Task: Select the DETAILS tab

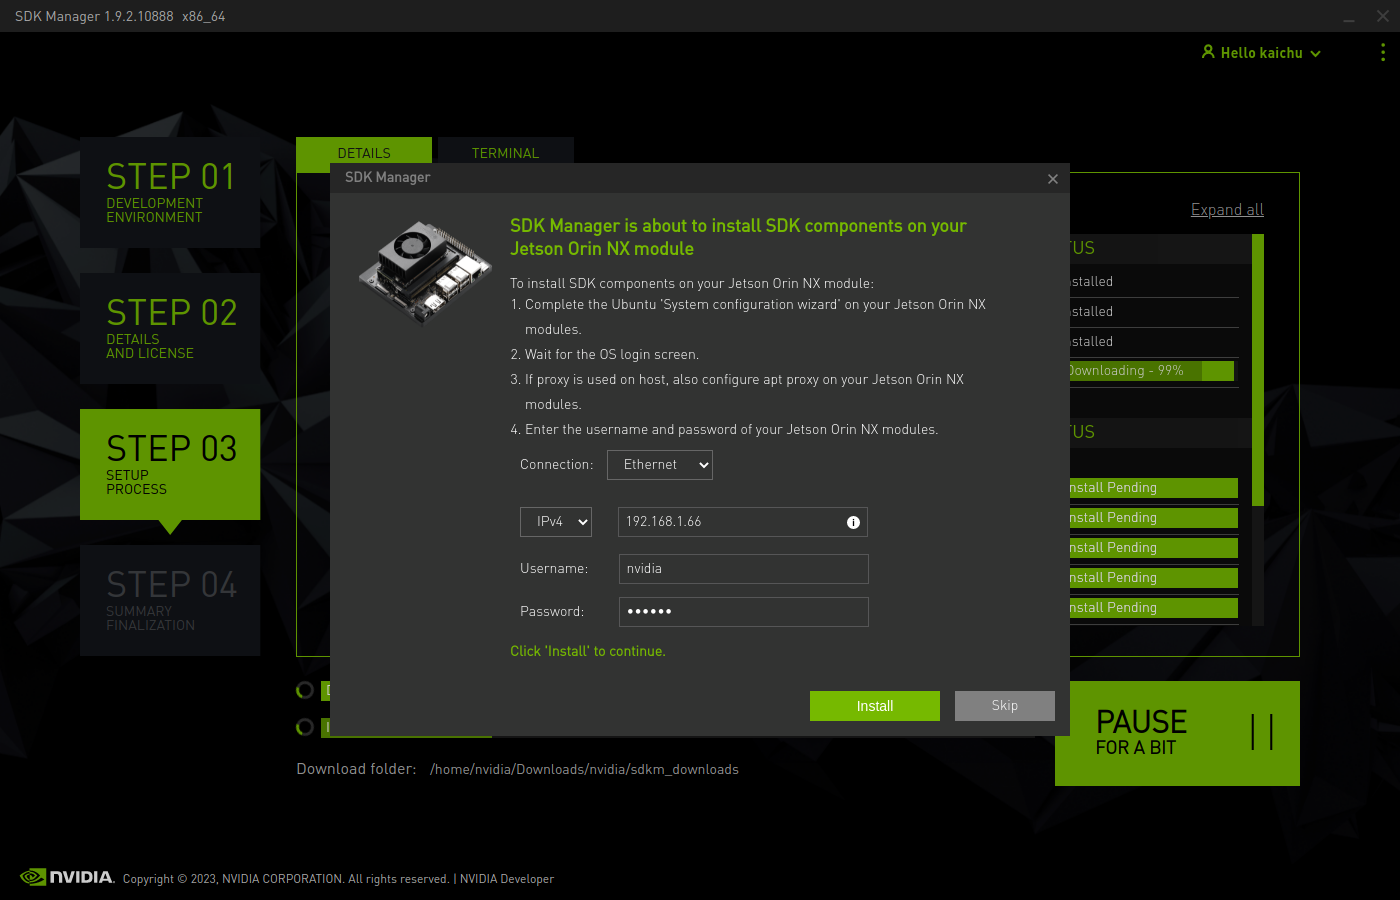Action: [x=364, y=153]
